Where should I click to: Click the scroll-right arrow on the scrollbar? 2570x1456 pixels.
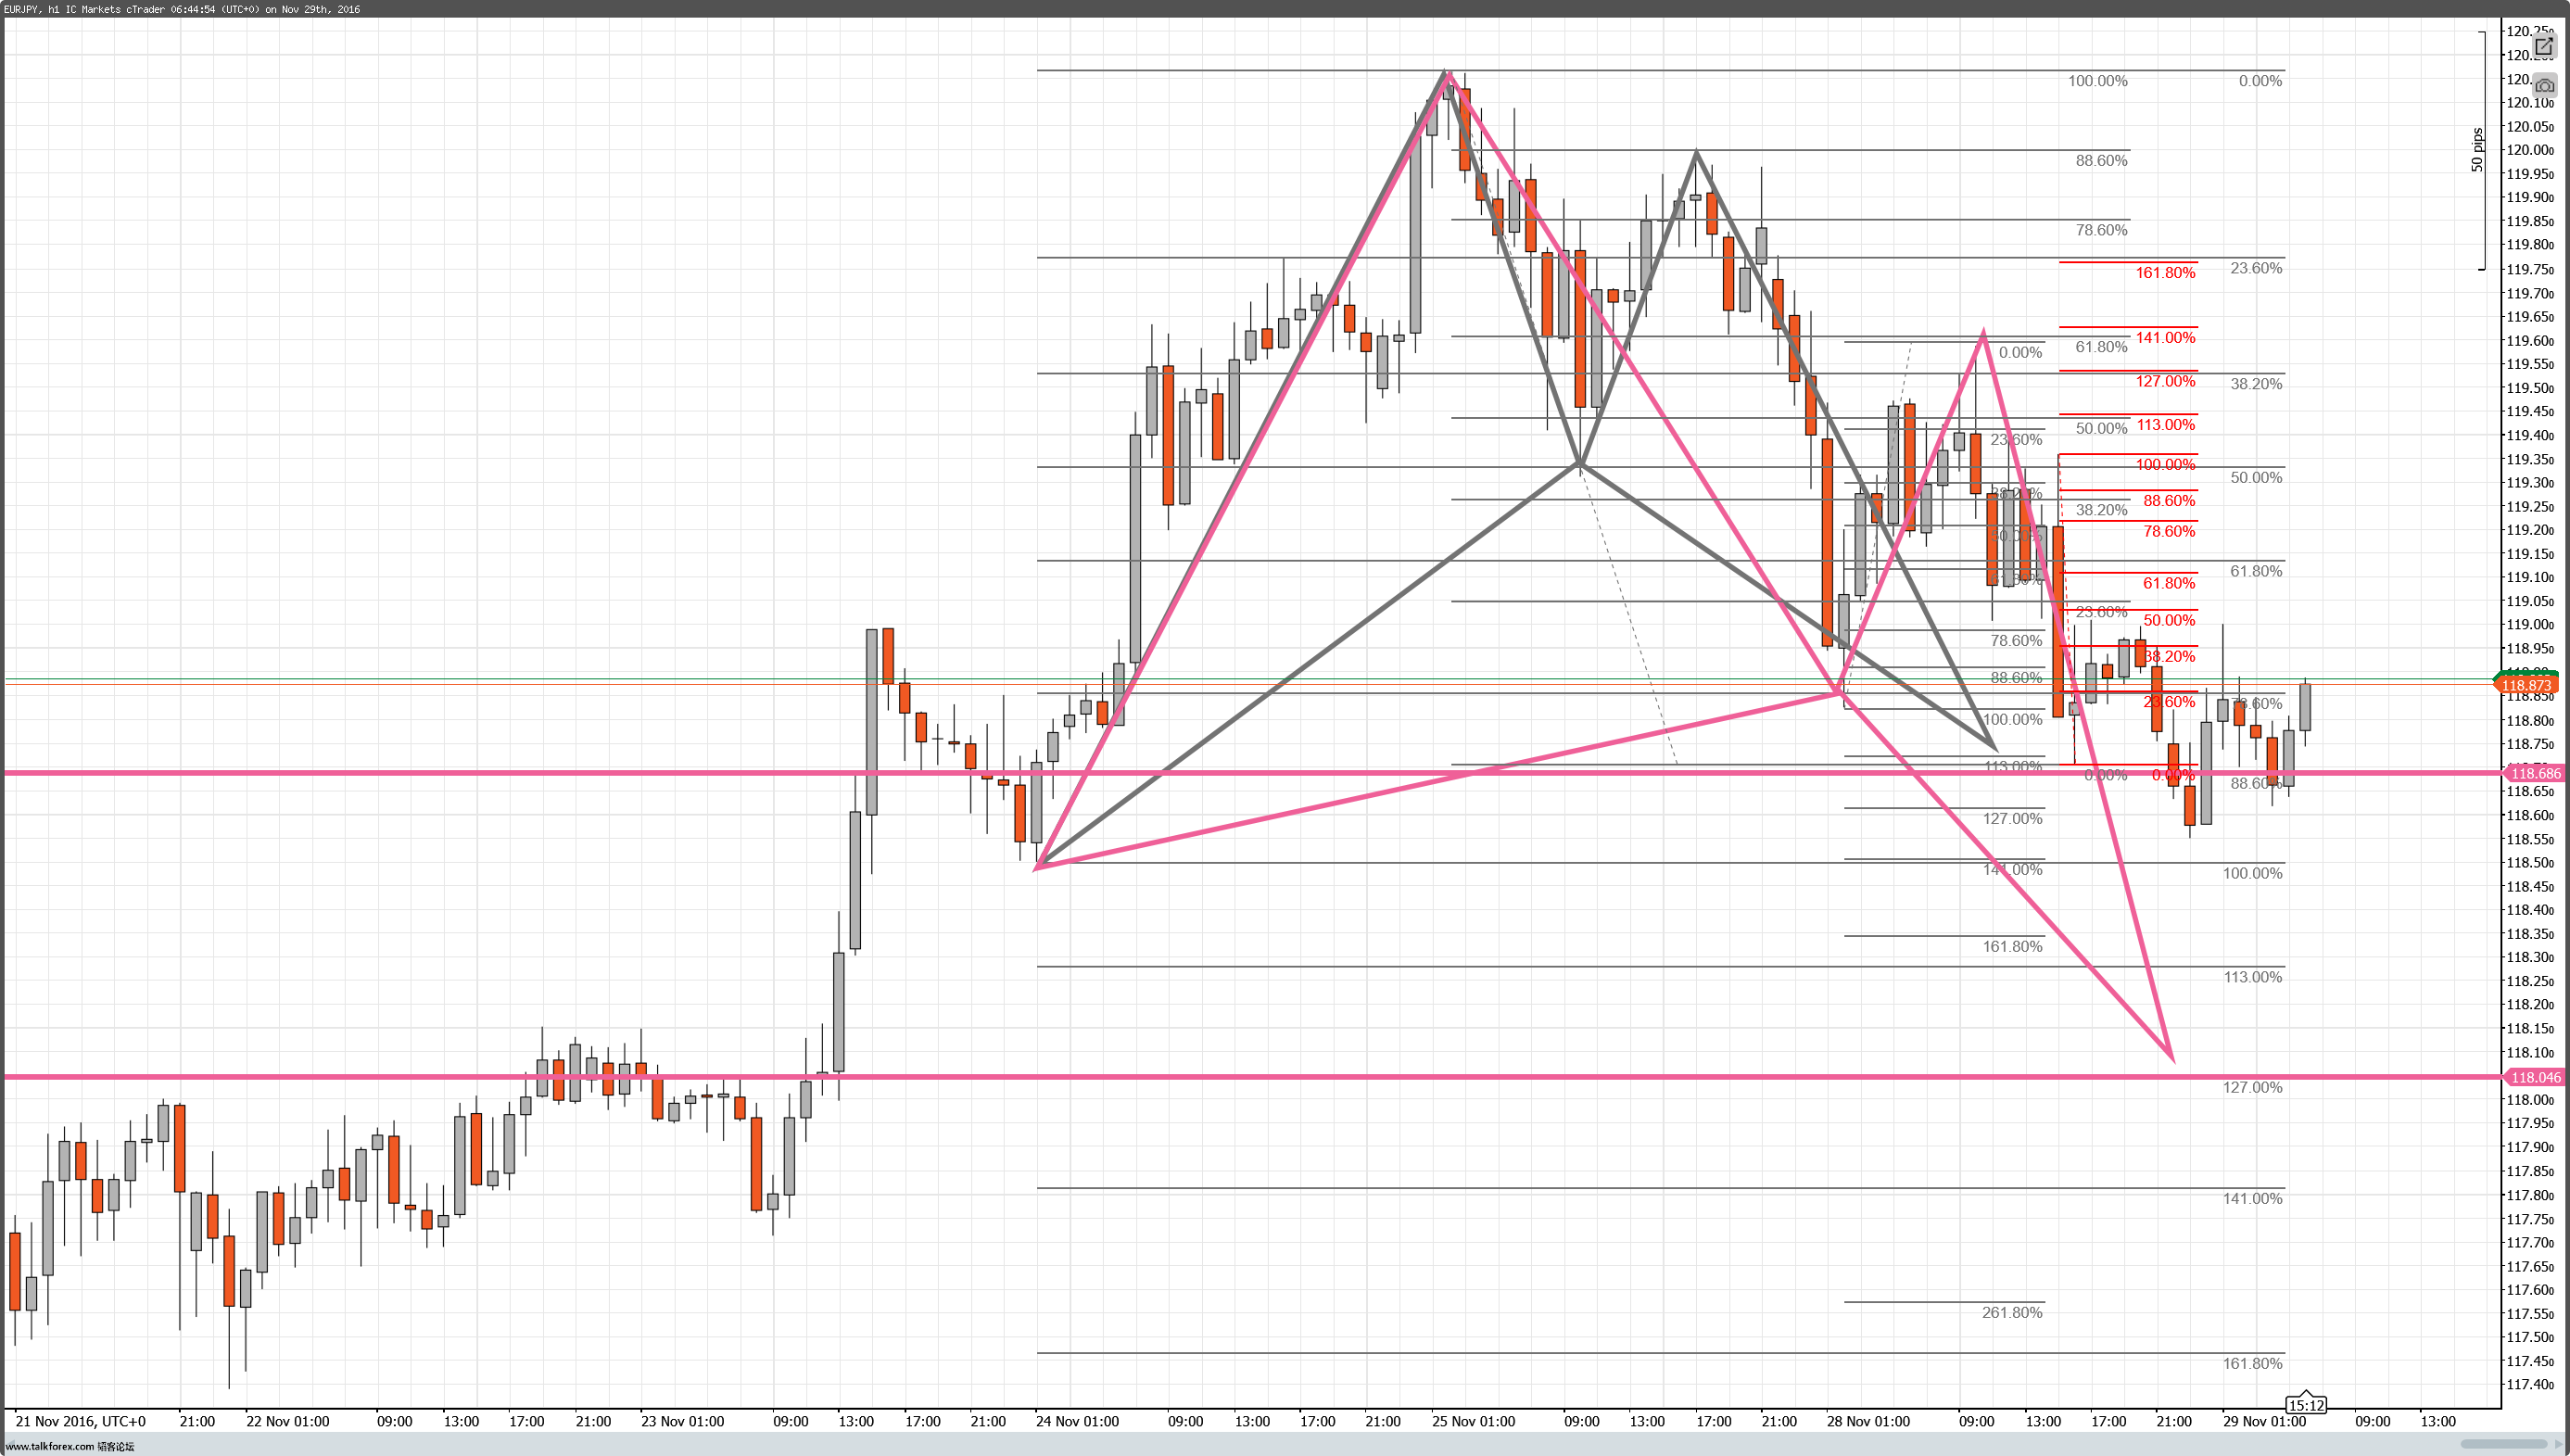click(2558, 1444)
